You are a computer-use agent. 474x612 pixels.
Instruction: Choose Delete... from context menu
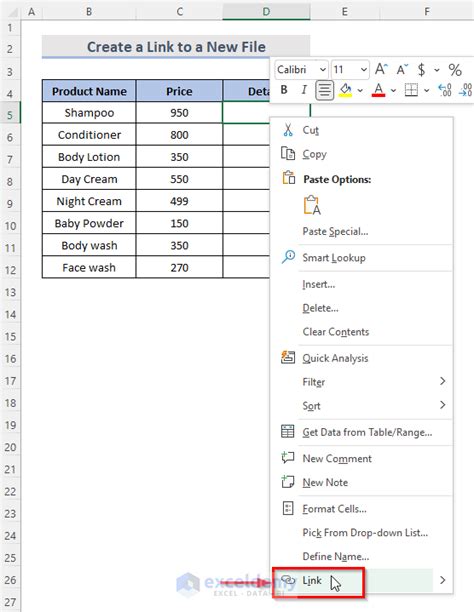coord(362,308)
